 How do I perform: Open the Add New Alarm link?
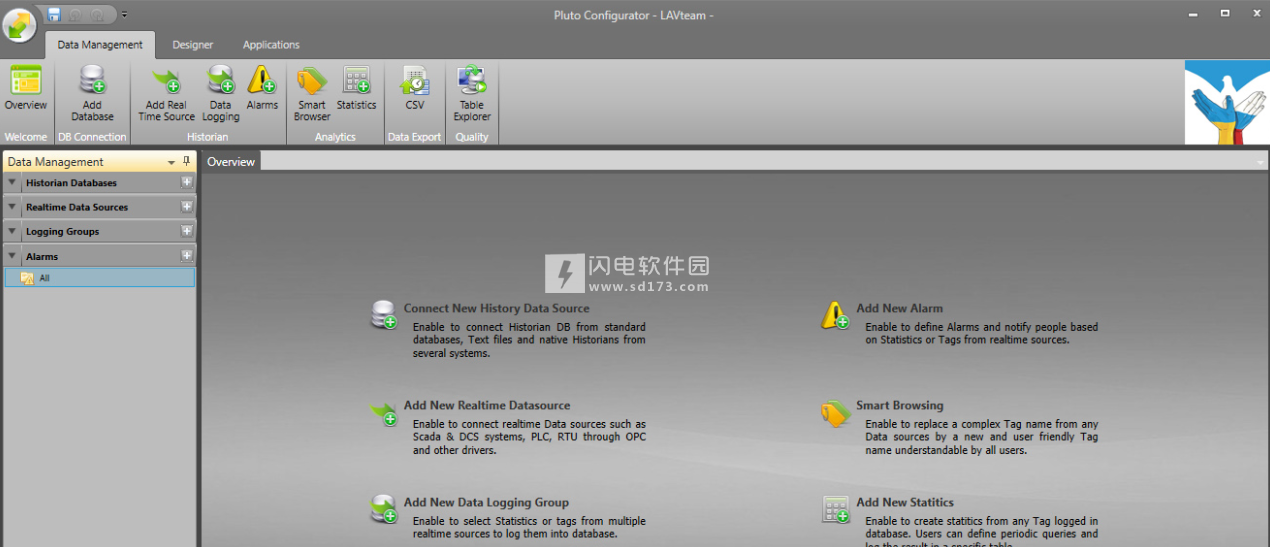click(x=899, y=308)
